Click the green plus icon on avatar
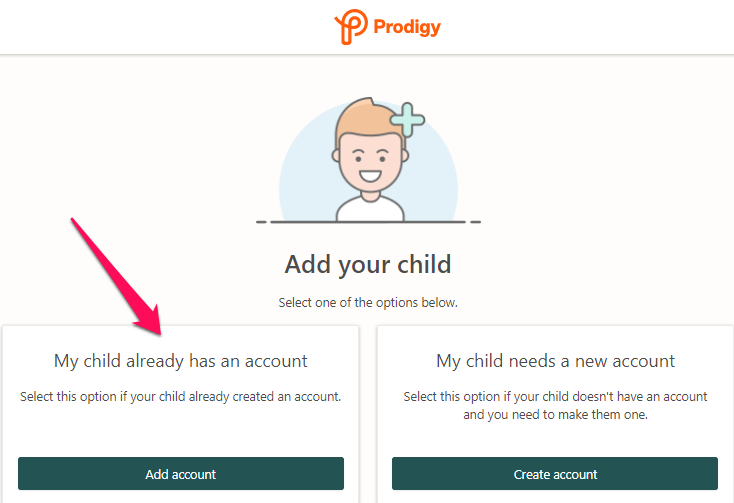This screenshot has height=503, width=734. coord(407,120)
